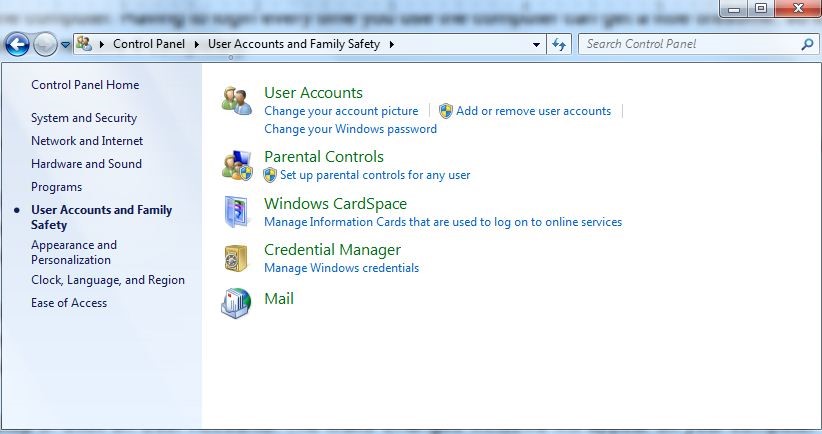This screenshot has width=822, height=434.
Task: Click shield icon beside Add or remove accounts
Action: point(446,111)
